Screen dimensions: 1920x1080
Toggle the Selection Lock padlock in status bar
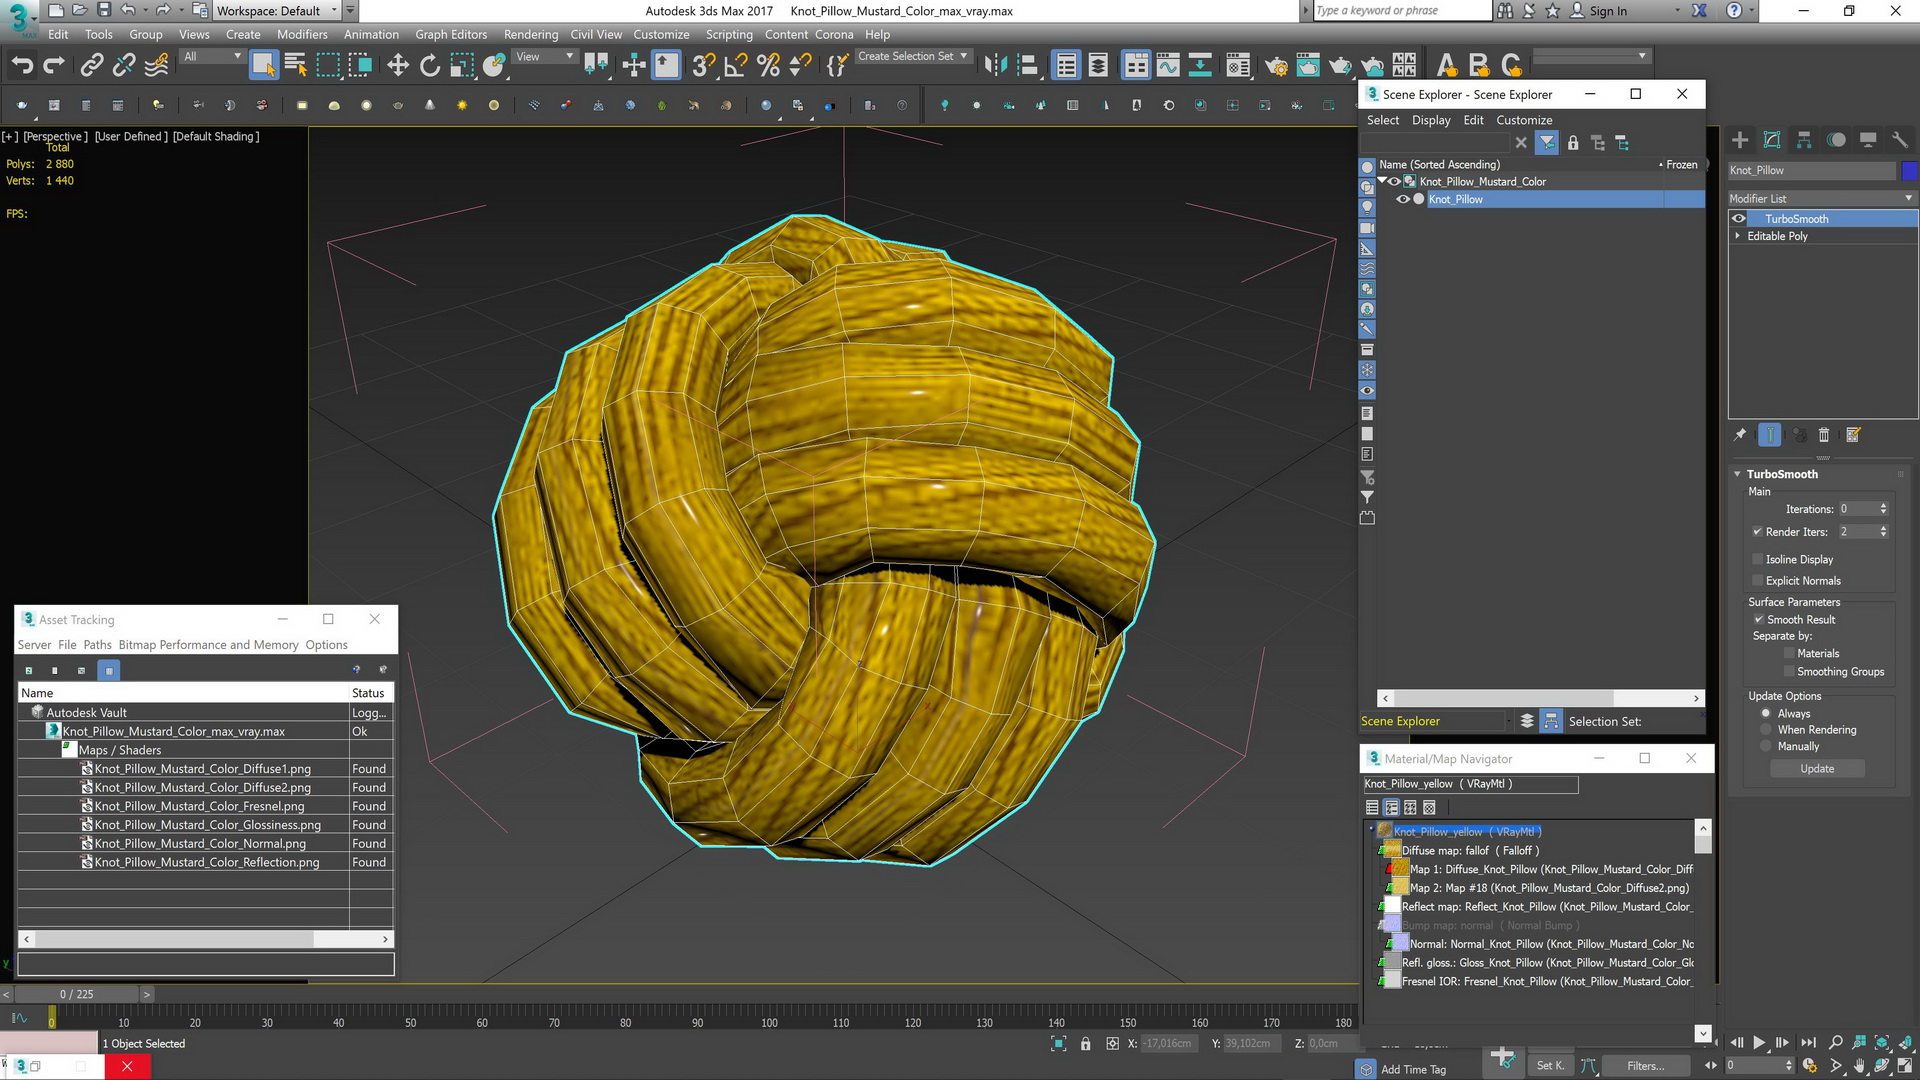click(1086, 1043)
